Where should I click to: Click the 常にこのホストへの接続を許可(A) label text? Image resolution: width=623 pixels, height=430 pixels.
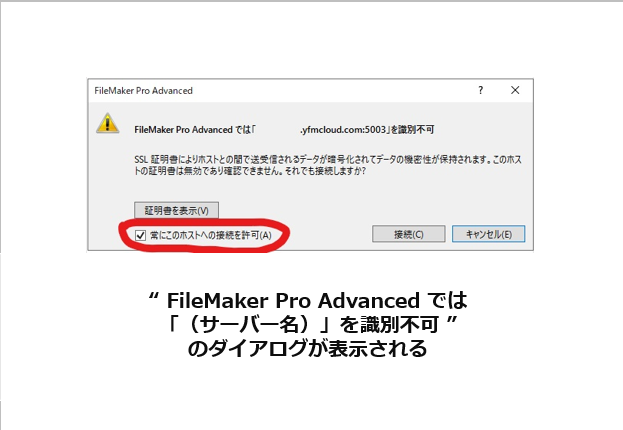click(x=211, y=235)
